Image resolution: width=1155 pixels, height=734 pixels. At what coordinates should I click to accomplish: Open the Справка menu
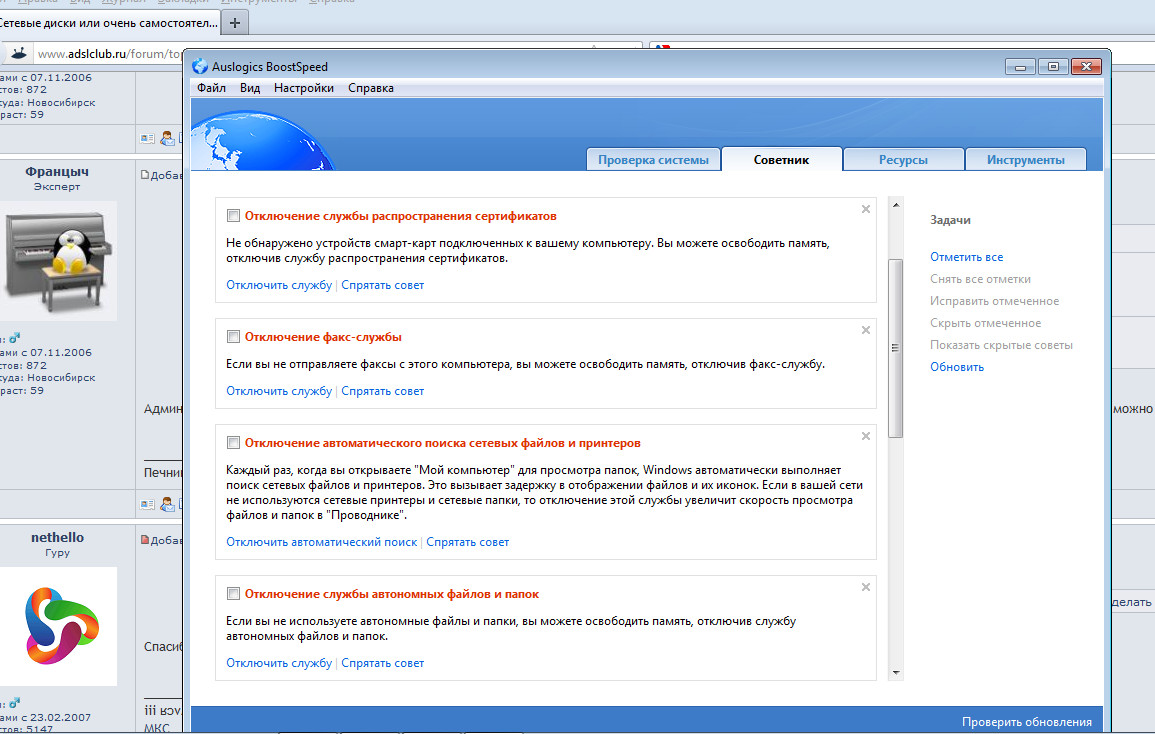click(x=371, y=88)
